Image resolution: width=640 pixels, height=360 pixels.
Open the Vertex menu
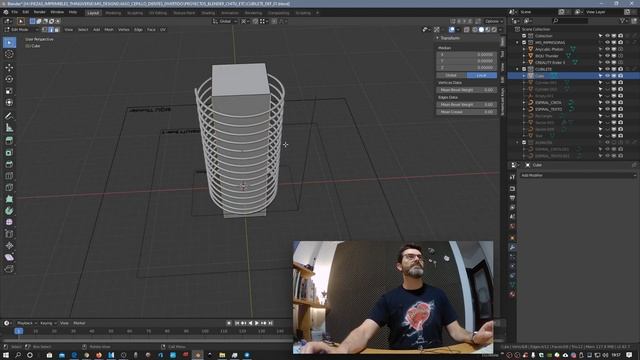[124, 29]
